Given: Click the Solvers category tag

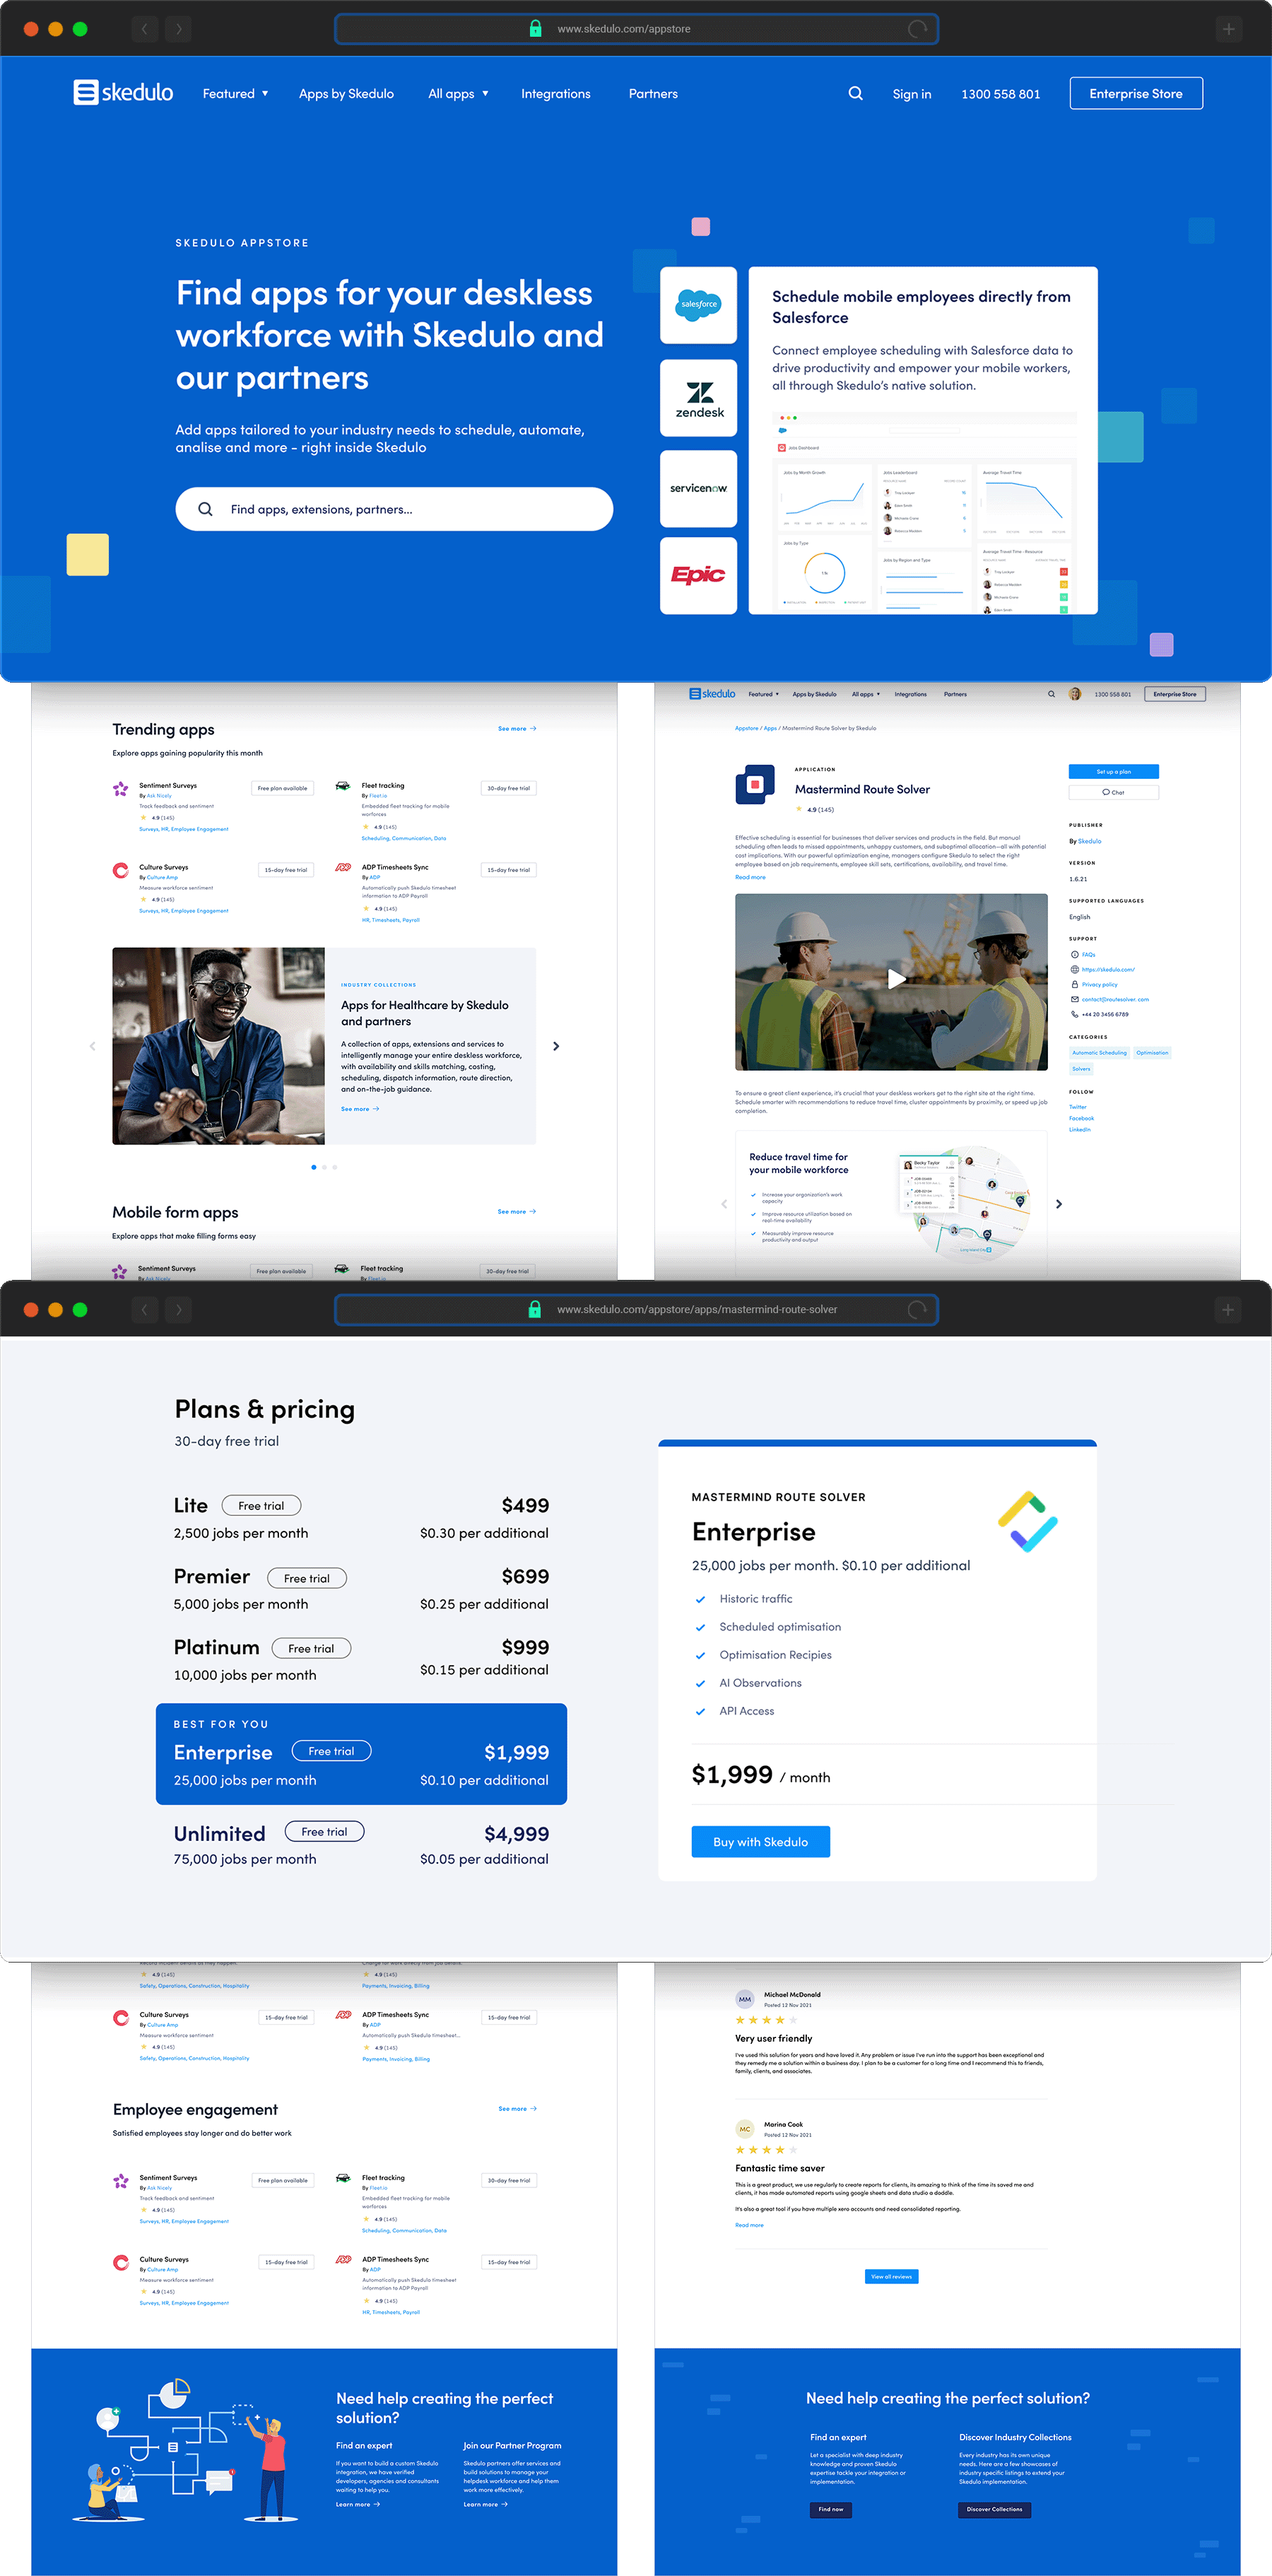Looking at the screenshot, I should tap(1081, 1069).
